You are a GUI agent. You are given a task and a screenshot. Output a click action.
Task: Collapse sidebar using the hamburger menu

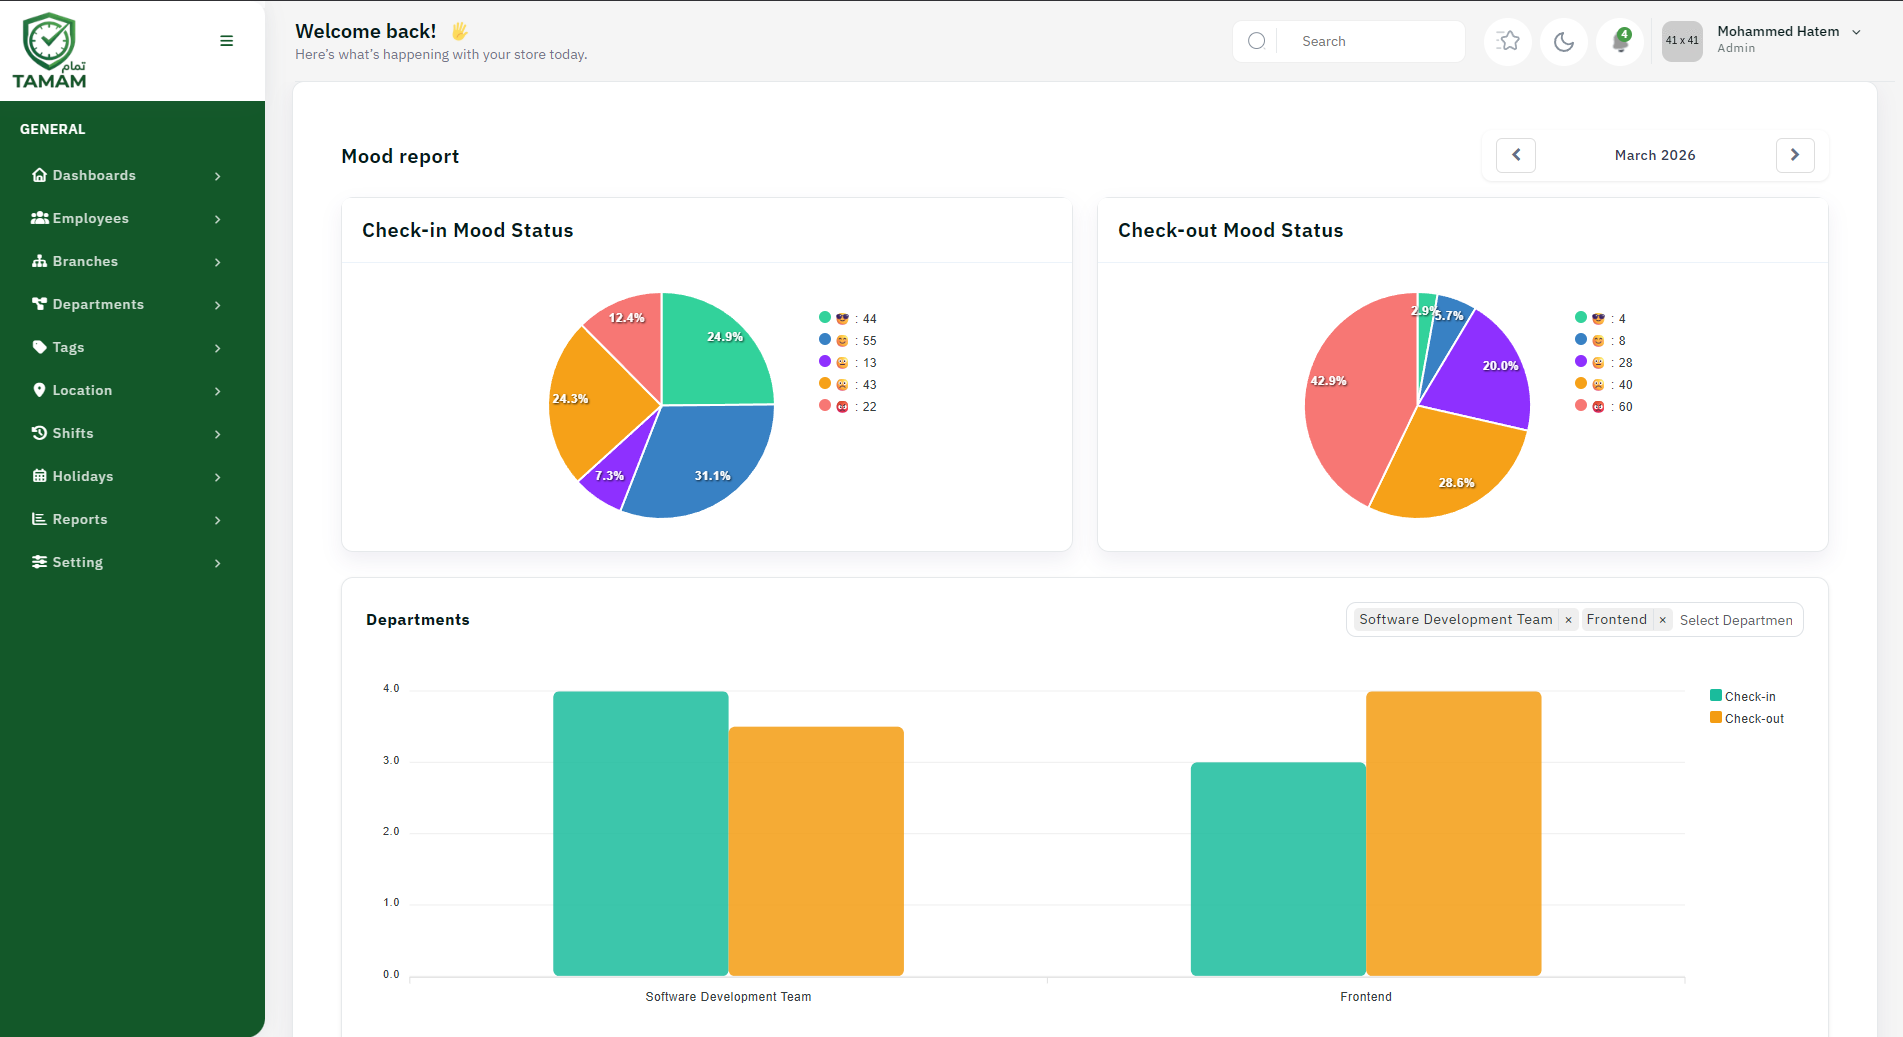[226, 40]
